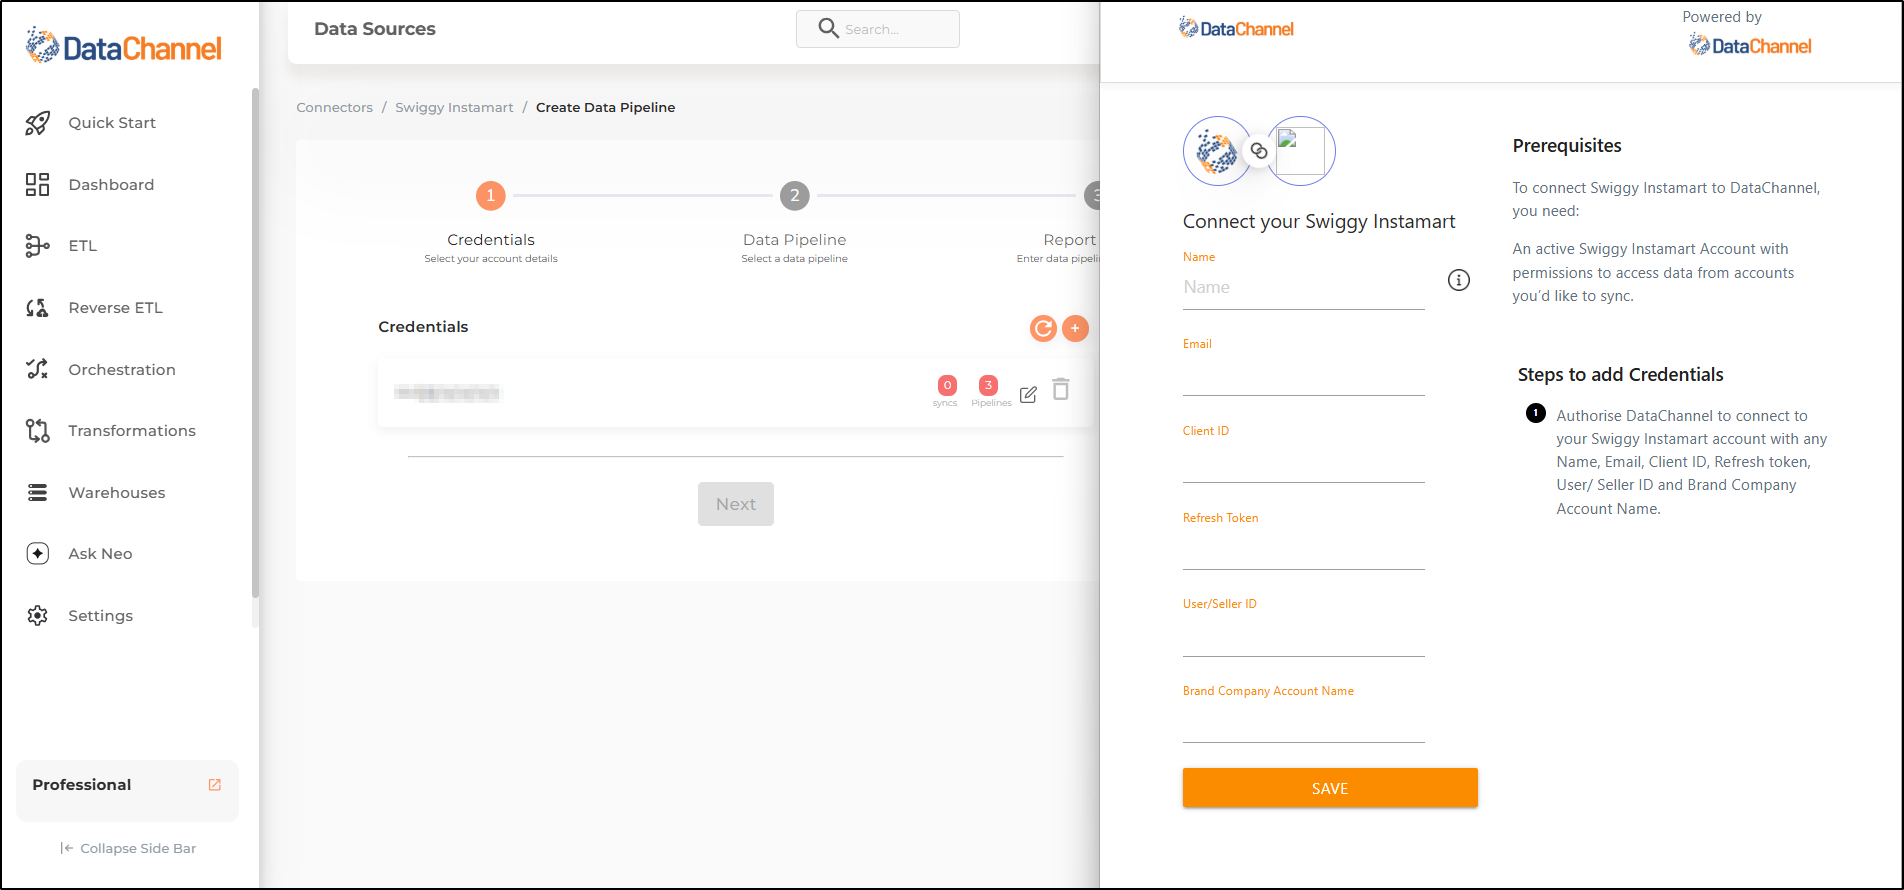Image resolution: width=1904 pixels, height=890 pixels.
Task: Open the Reverse ETL icon
Action: (37, 308)
